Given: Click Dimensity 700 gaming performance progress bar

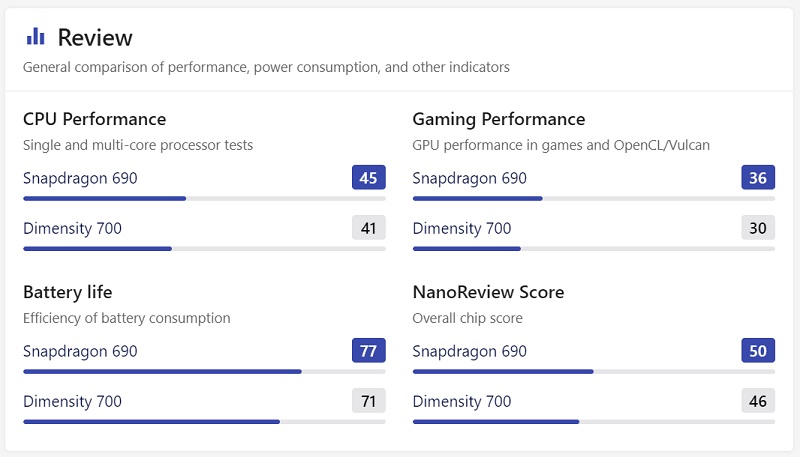Looking at the screenshot, I should (x=594, y=248).
